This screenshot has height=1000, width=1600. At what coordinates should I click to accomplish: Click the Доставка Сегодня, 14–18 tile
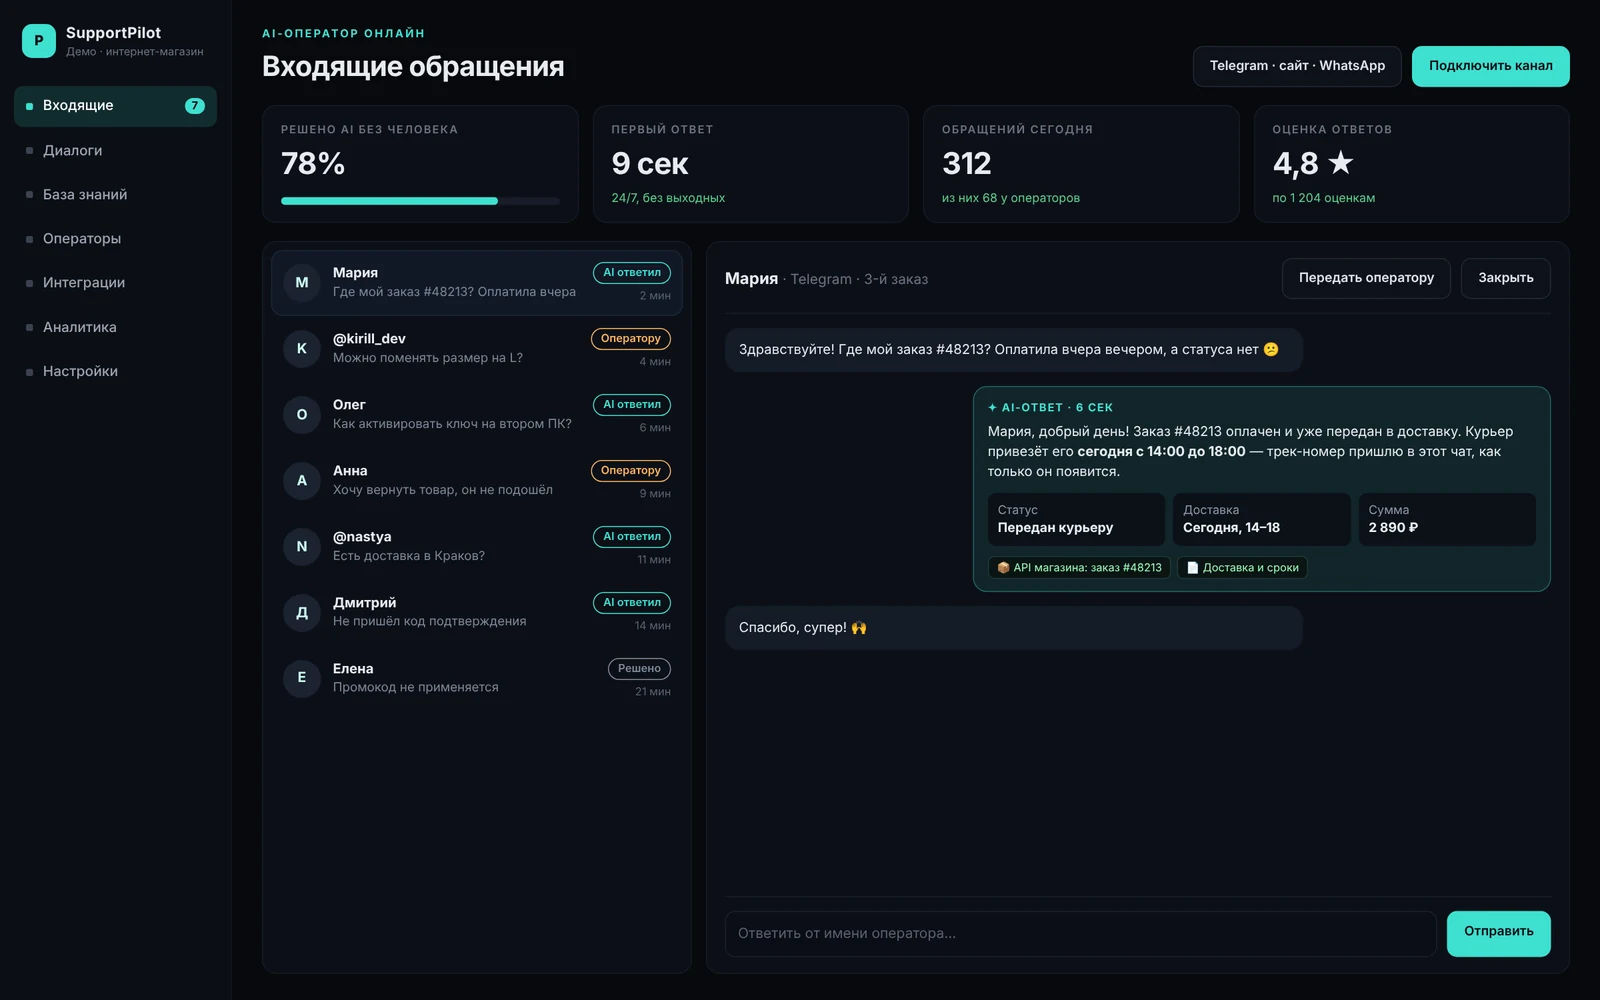point(1262,519)
